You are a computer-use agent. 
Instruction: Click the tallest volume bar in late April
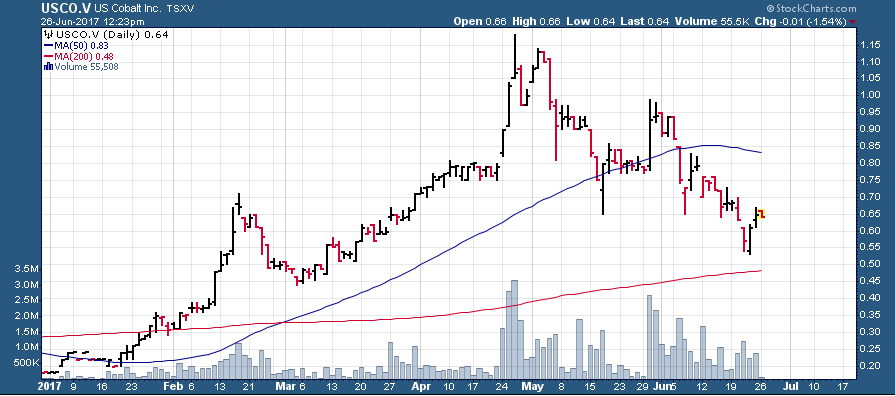pos(514,329)
